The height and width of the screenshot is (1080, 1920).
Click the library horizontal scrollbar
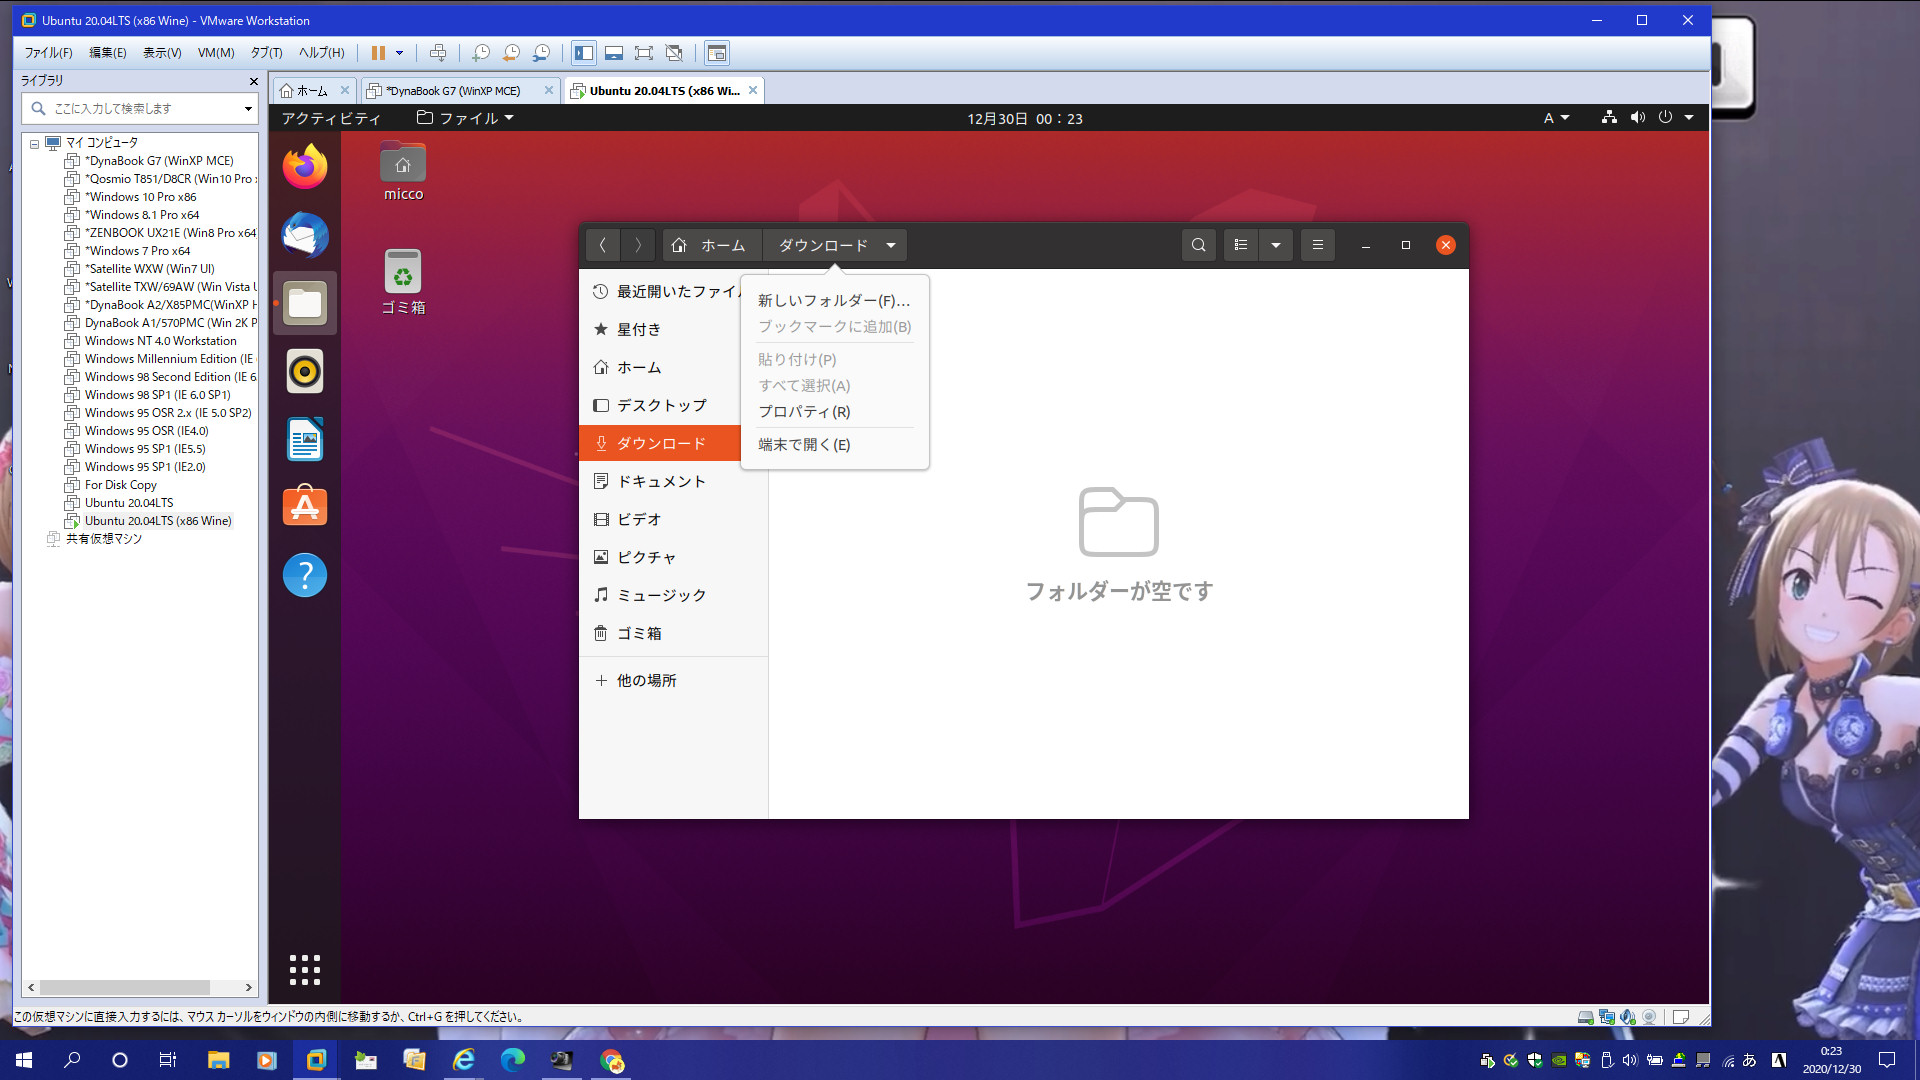125,987
